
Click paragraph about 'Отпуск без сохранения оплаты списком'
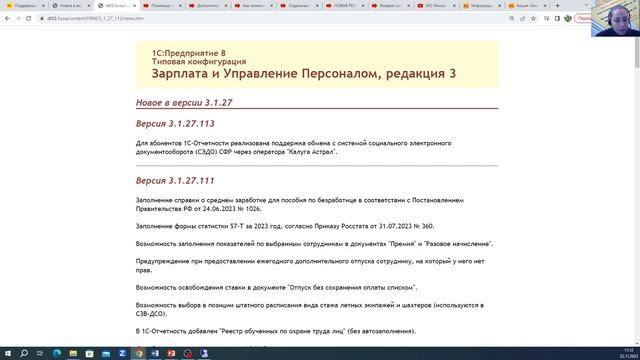coord(276,287)
